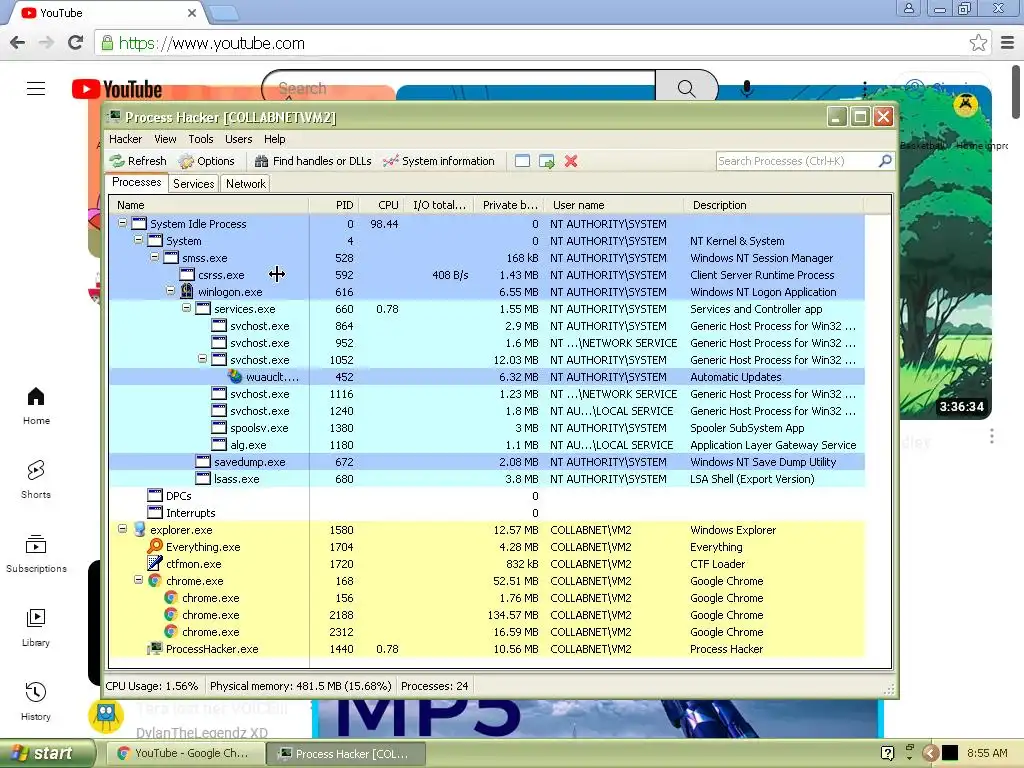The width and height of the screenshot is (1024, 768).
Task: Select the Processes tab
Action: coord(136,182)
